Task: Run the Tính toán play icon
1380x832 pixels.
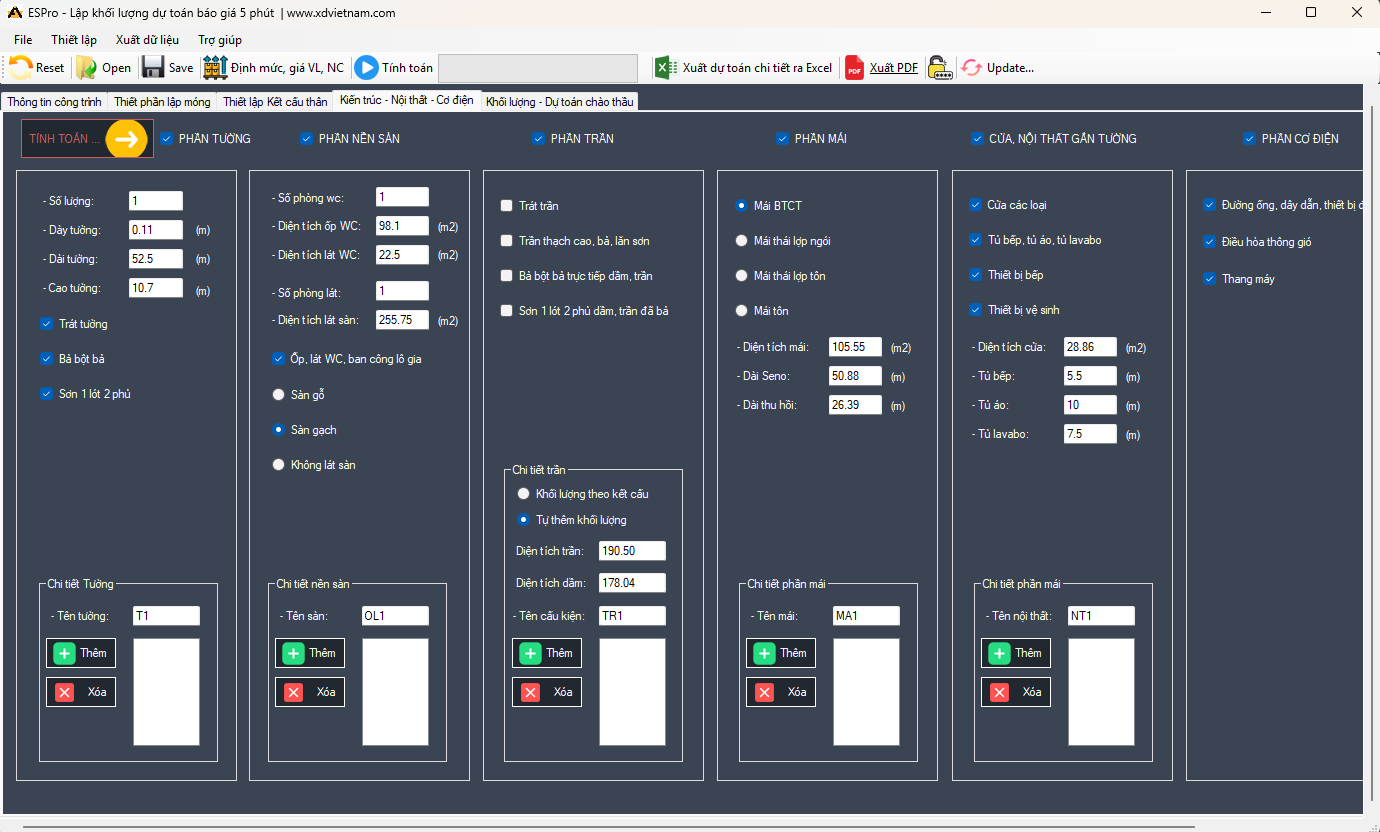Action: [x=366, y=68]
